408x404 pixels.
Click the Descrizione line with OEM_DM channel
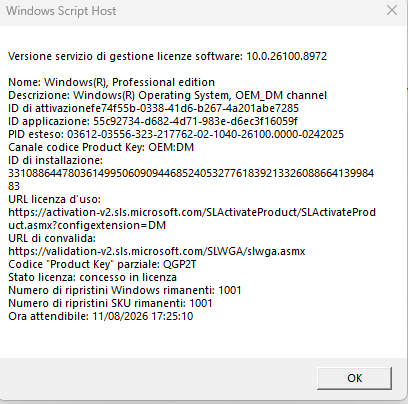click(167, 95)
